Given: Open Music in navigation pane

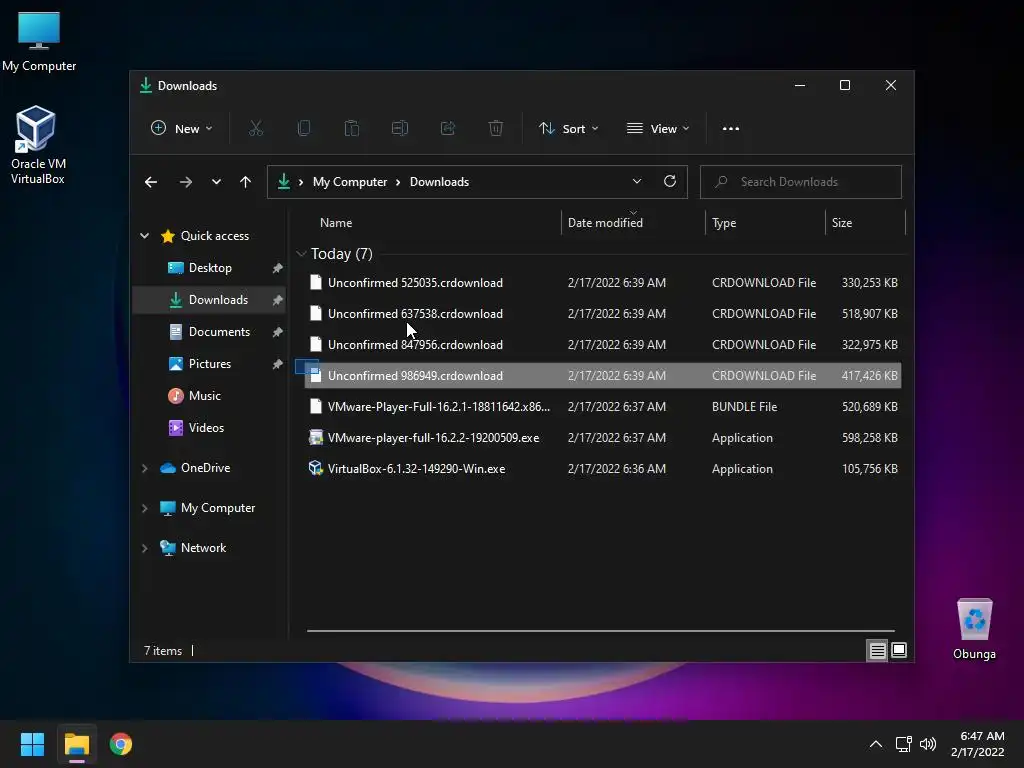Looking at the screenshot, I should pyautogui.click(x=204, y=396).
